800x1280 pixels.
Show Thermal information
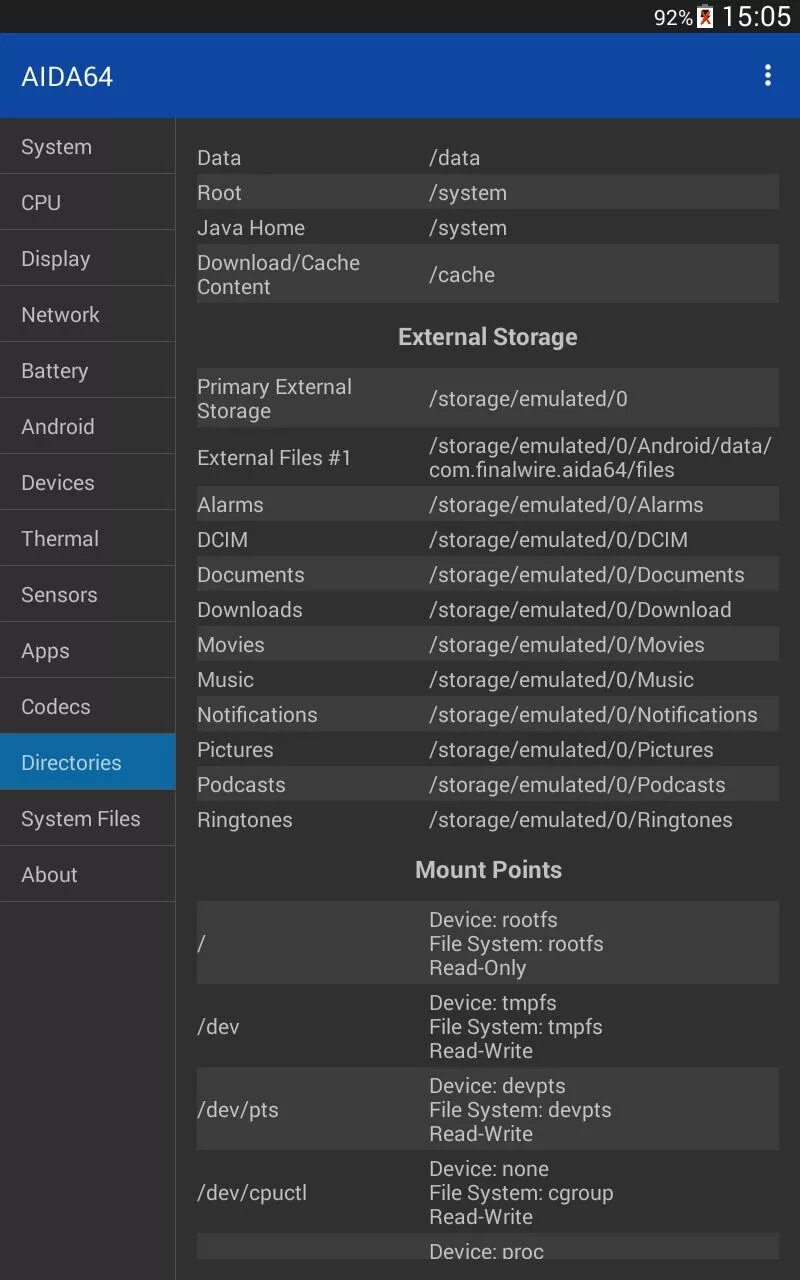(x=87, y=539)
